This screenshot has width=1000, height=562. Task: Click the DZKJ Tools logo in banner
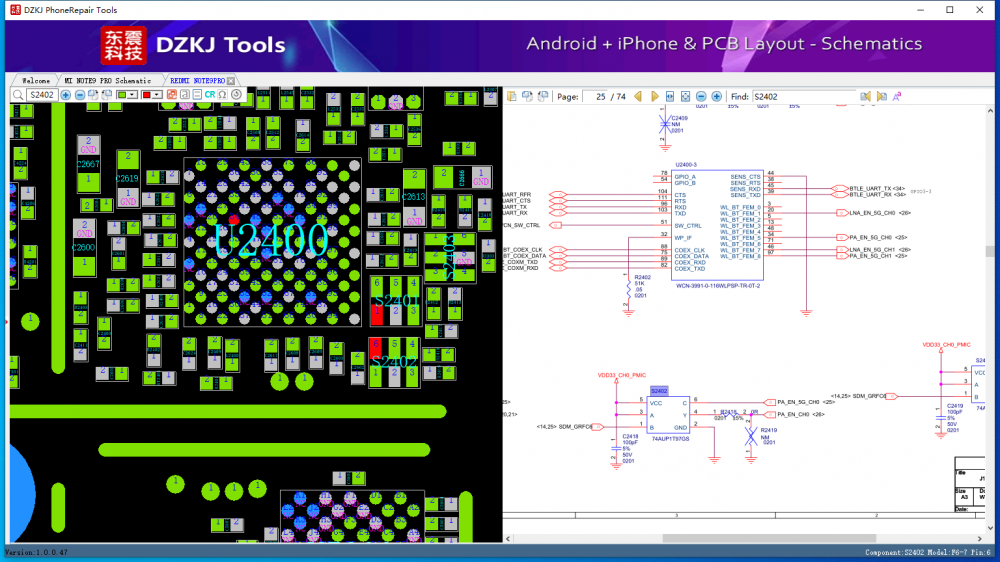tap(193, 45)
